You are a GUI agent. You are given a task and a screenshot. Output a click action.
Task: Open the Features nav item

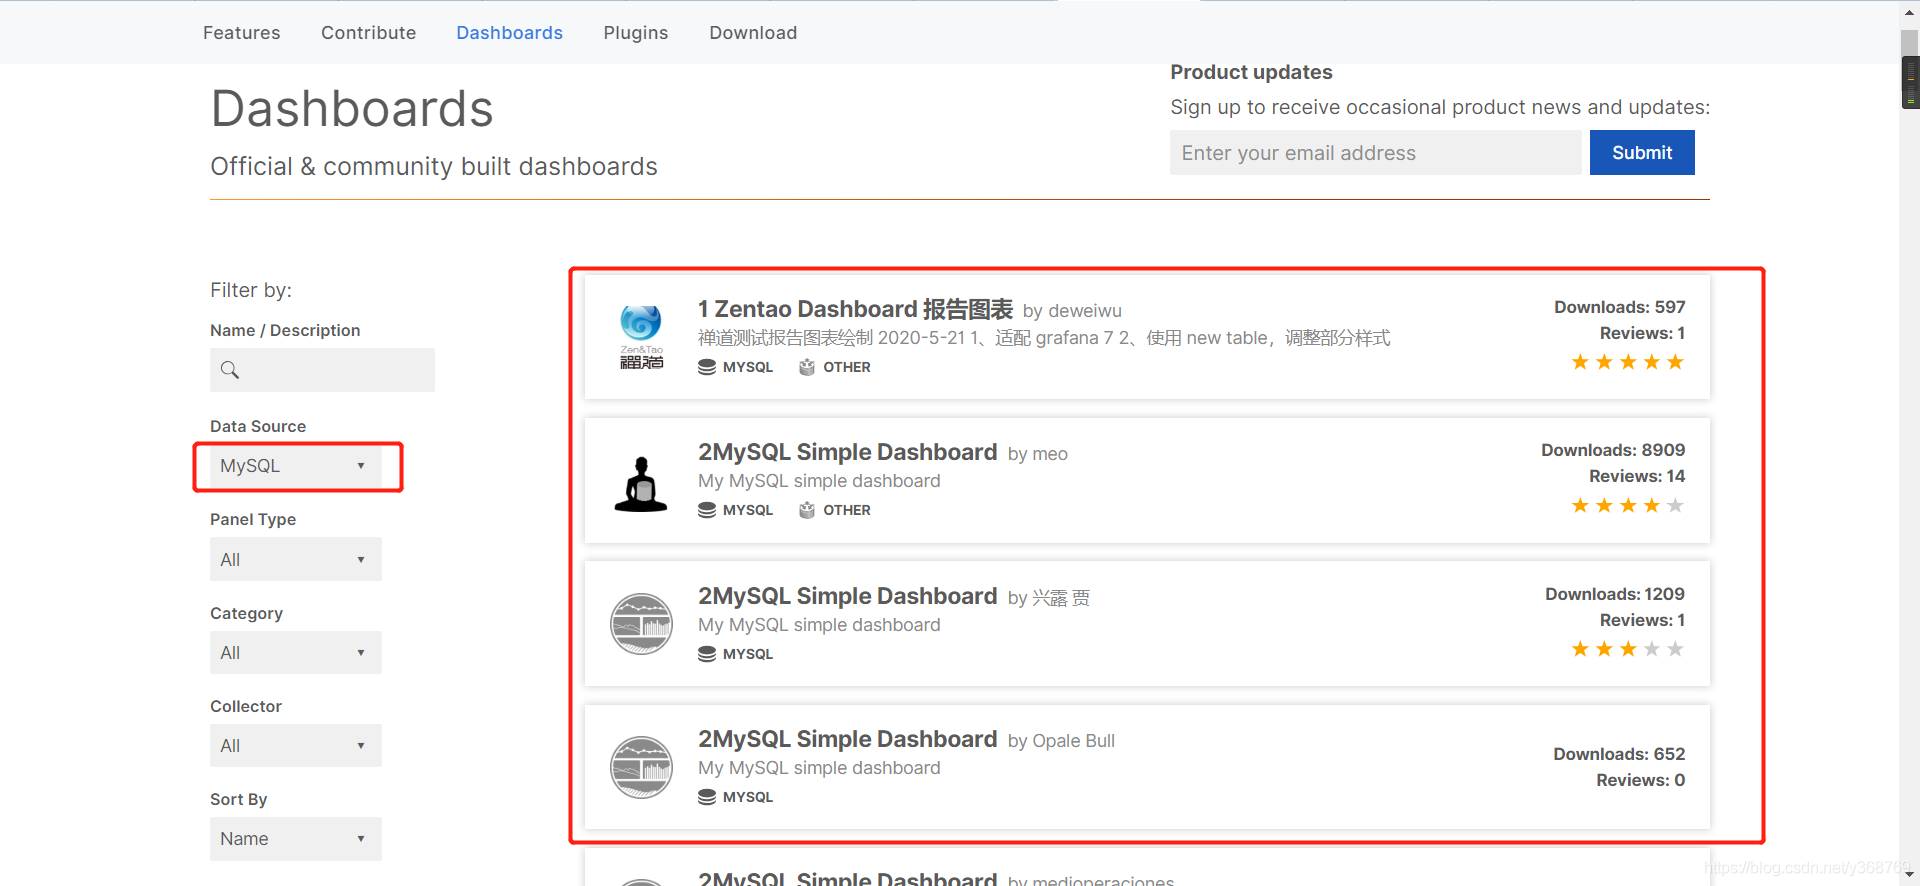pos(241,33)
